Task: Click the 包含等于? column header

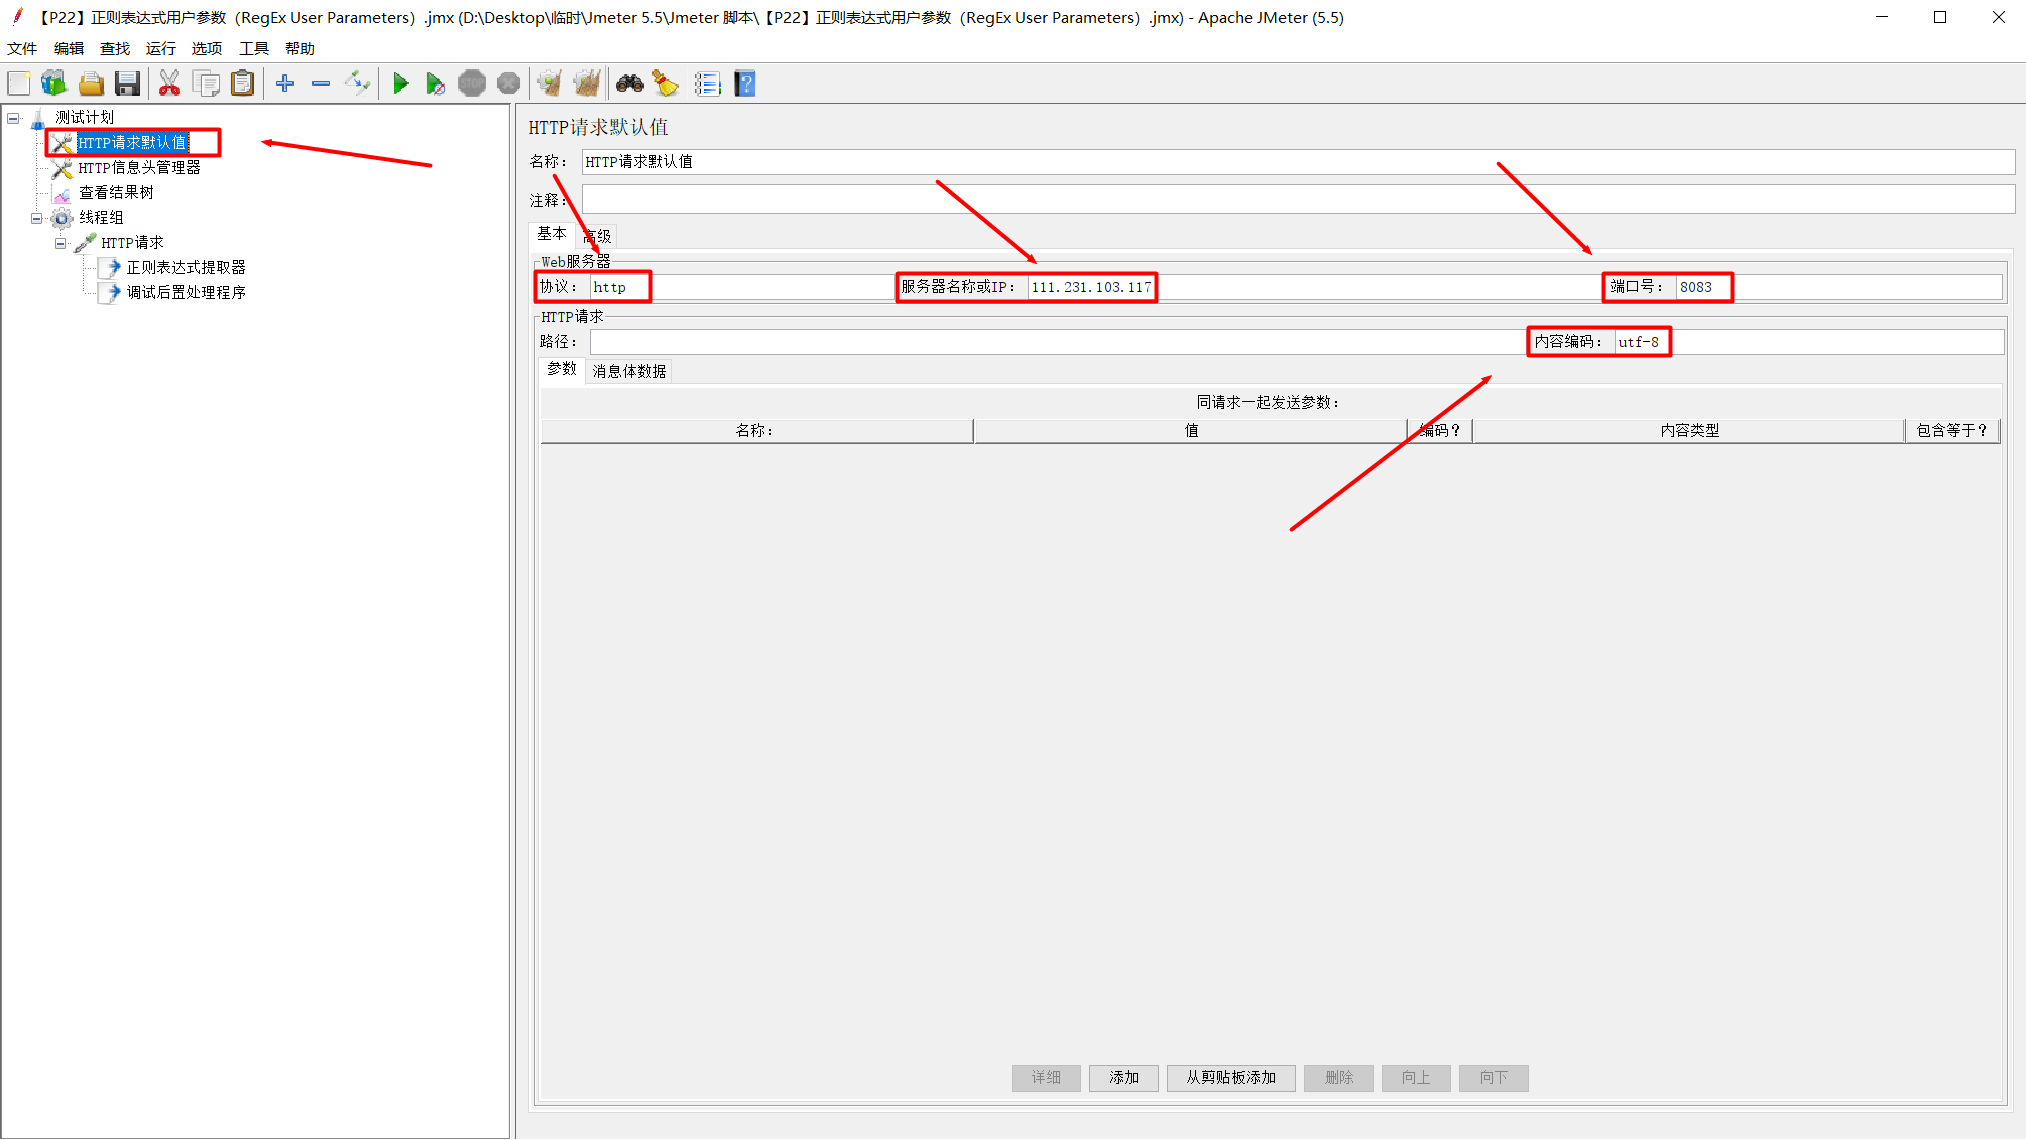Action: point(1952,431)
